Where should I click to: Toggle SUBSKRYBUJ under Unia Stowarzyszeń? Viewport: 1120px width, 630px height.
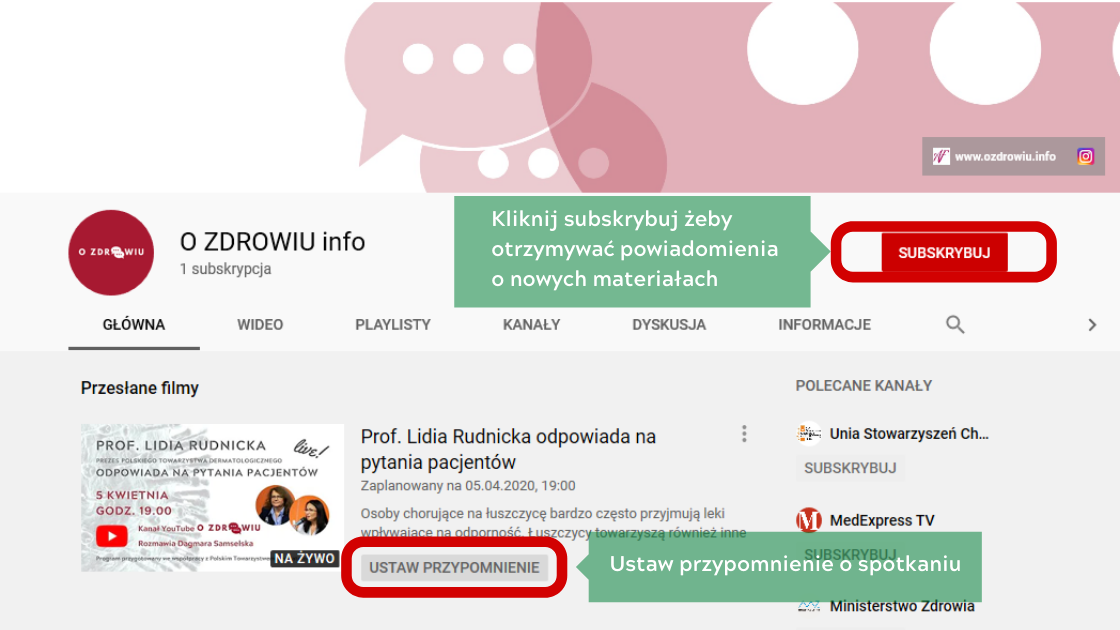850,467
